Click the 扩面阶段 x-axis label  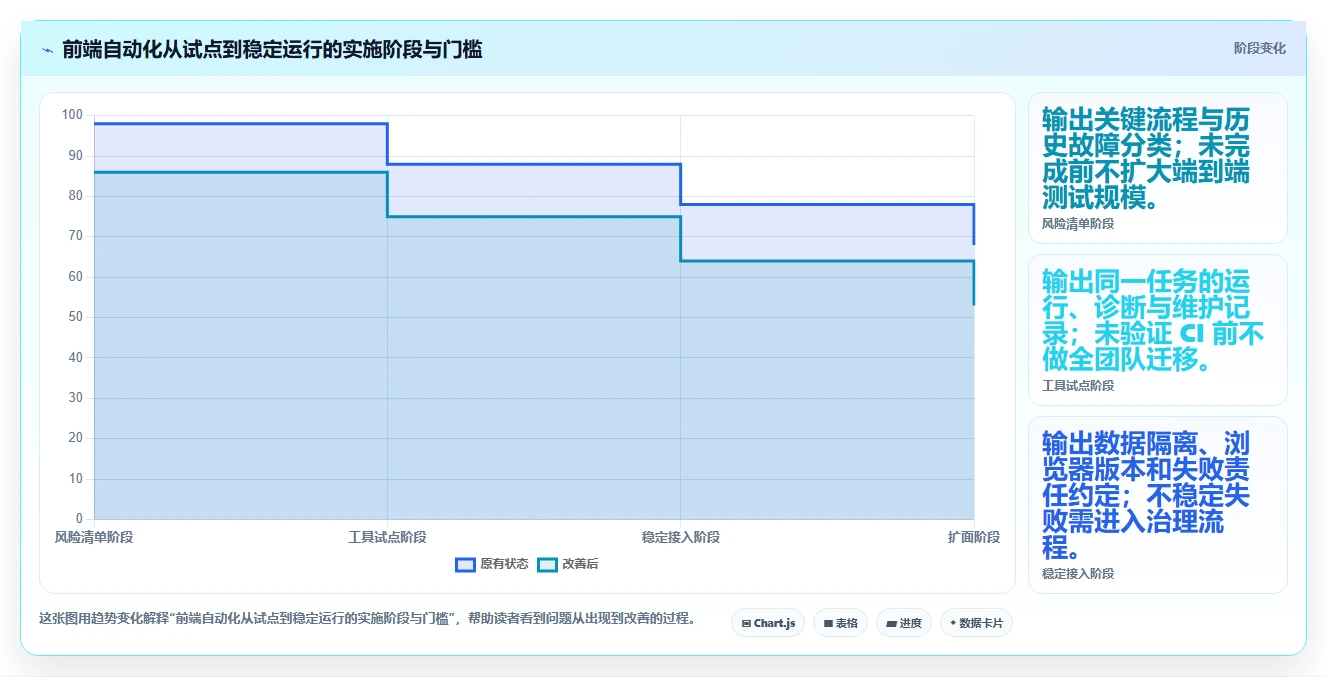click(x=974, y=537)
